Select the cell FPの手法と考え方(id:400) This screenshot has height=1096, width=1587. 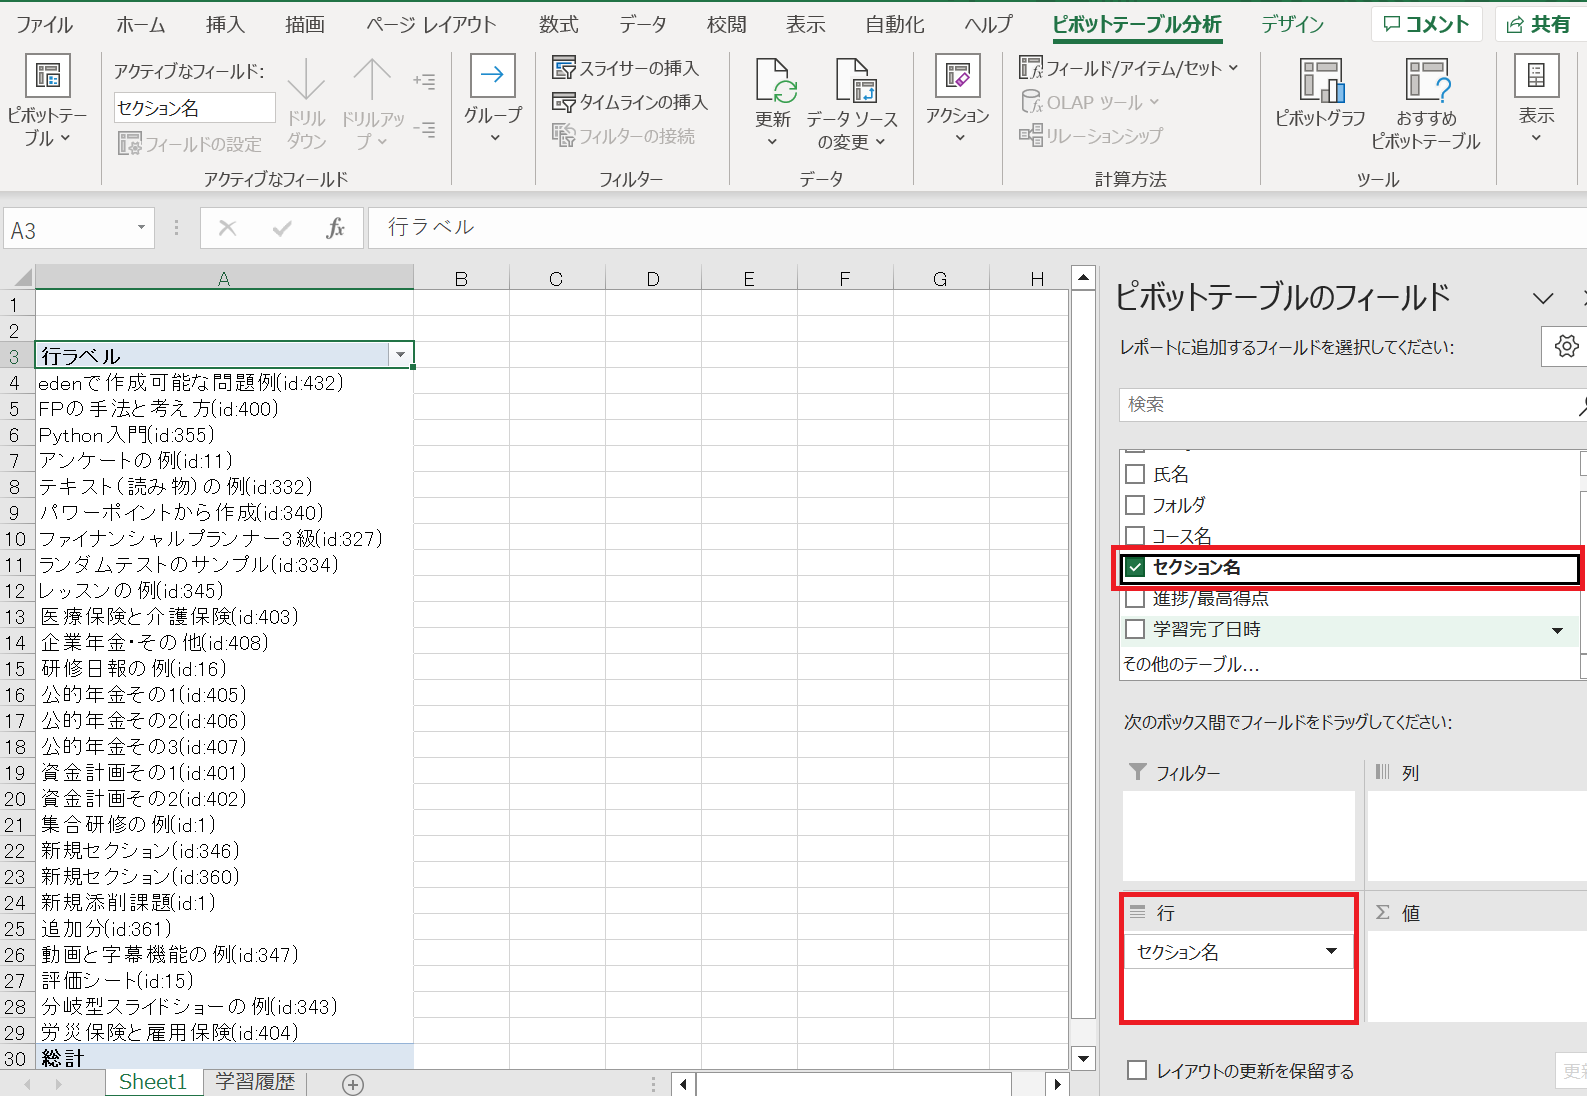[224, 409]
